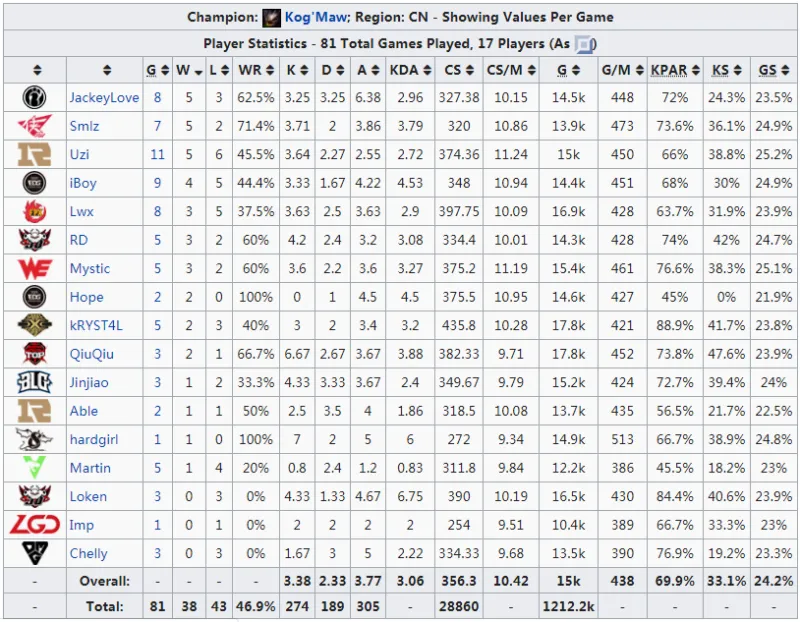Open the iBoy player link
The height and width of the screenshot is (622, 800).
tap(84, 183)
